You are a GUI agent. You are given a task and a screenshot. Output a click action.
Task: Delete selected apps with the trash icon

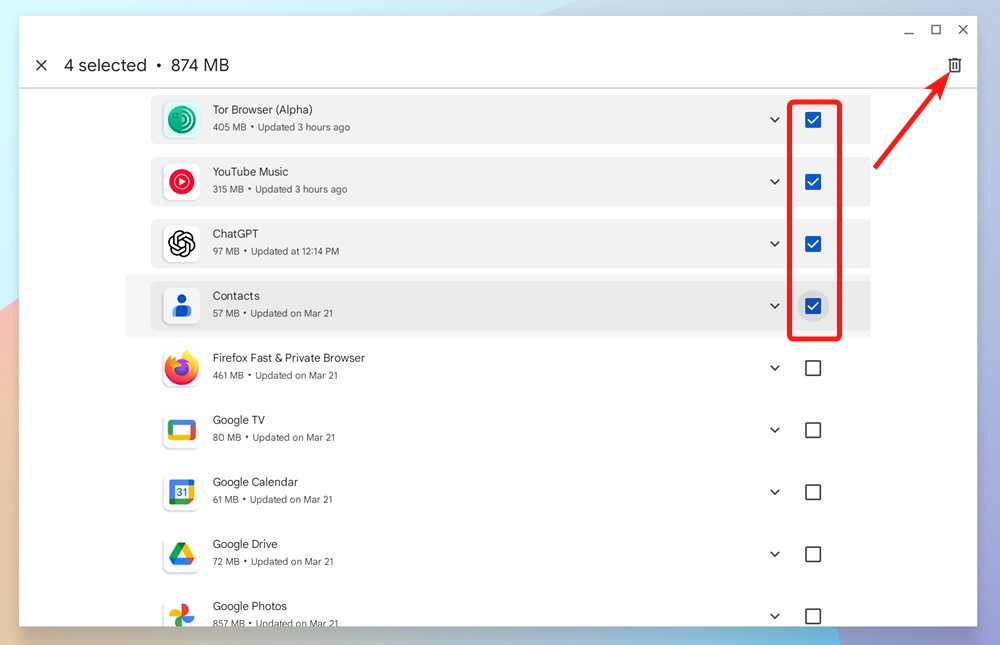[953, 64]
